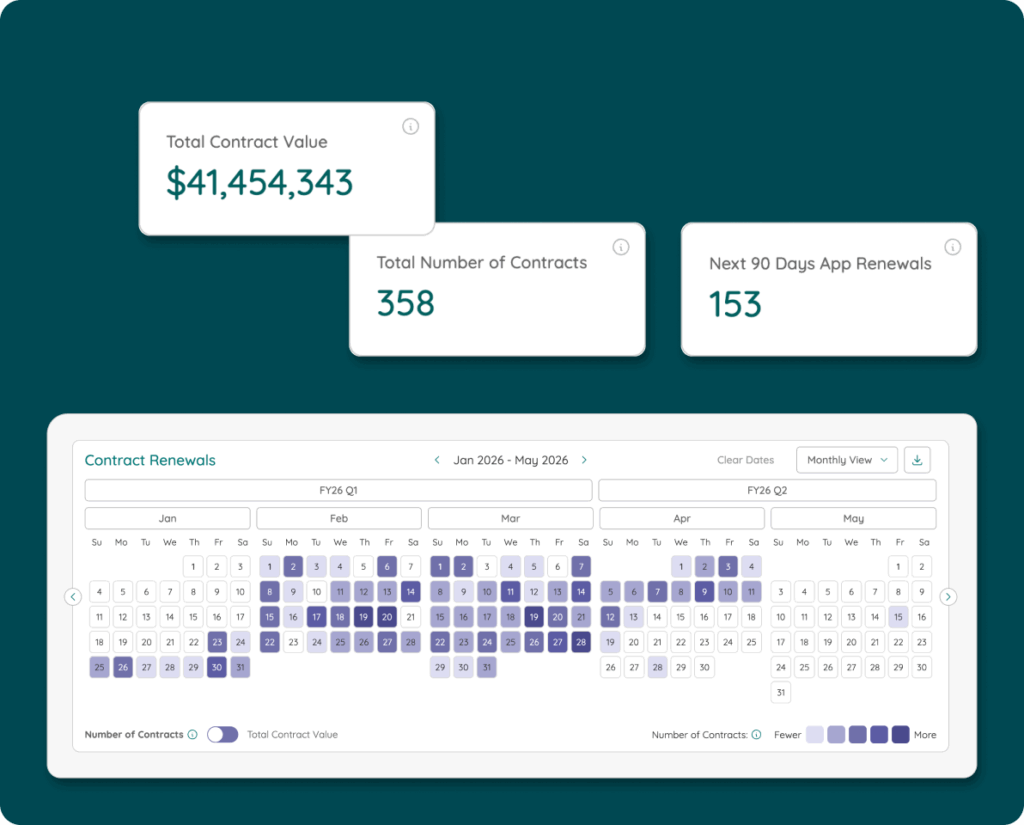Click the right chevron after Jan 2026 - May 2026

click(585, 460)
